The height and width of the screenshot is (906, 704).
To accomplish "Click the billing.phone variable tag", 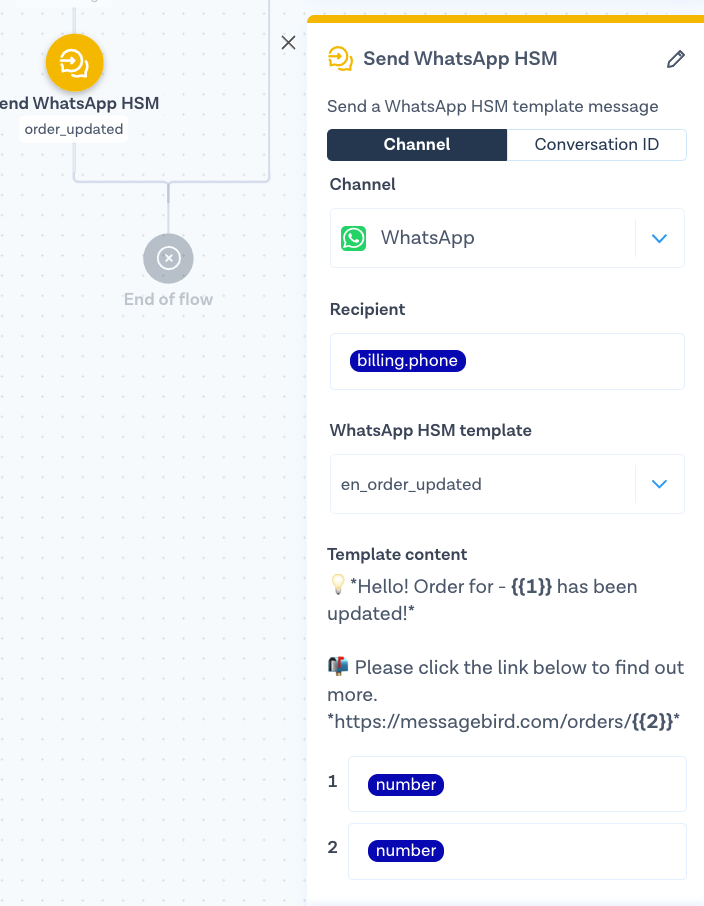I will point(408,361).
